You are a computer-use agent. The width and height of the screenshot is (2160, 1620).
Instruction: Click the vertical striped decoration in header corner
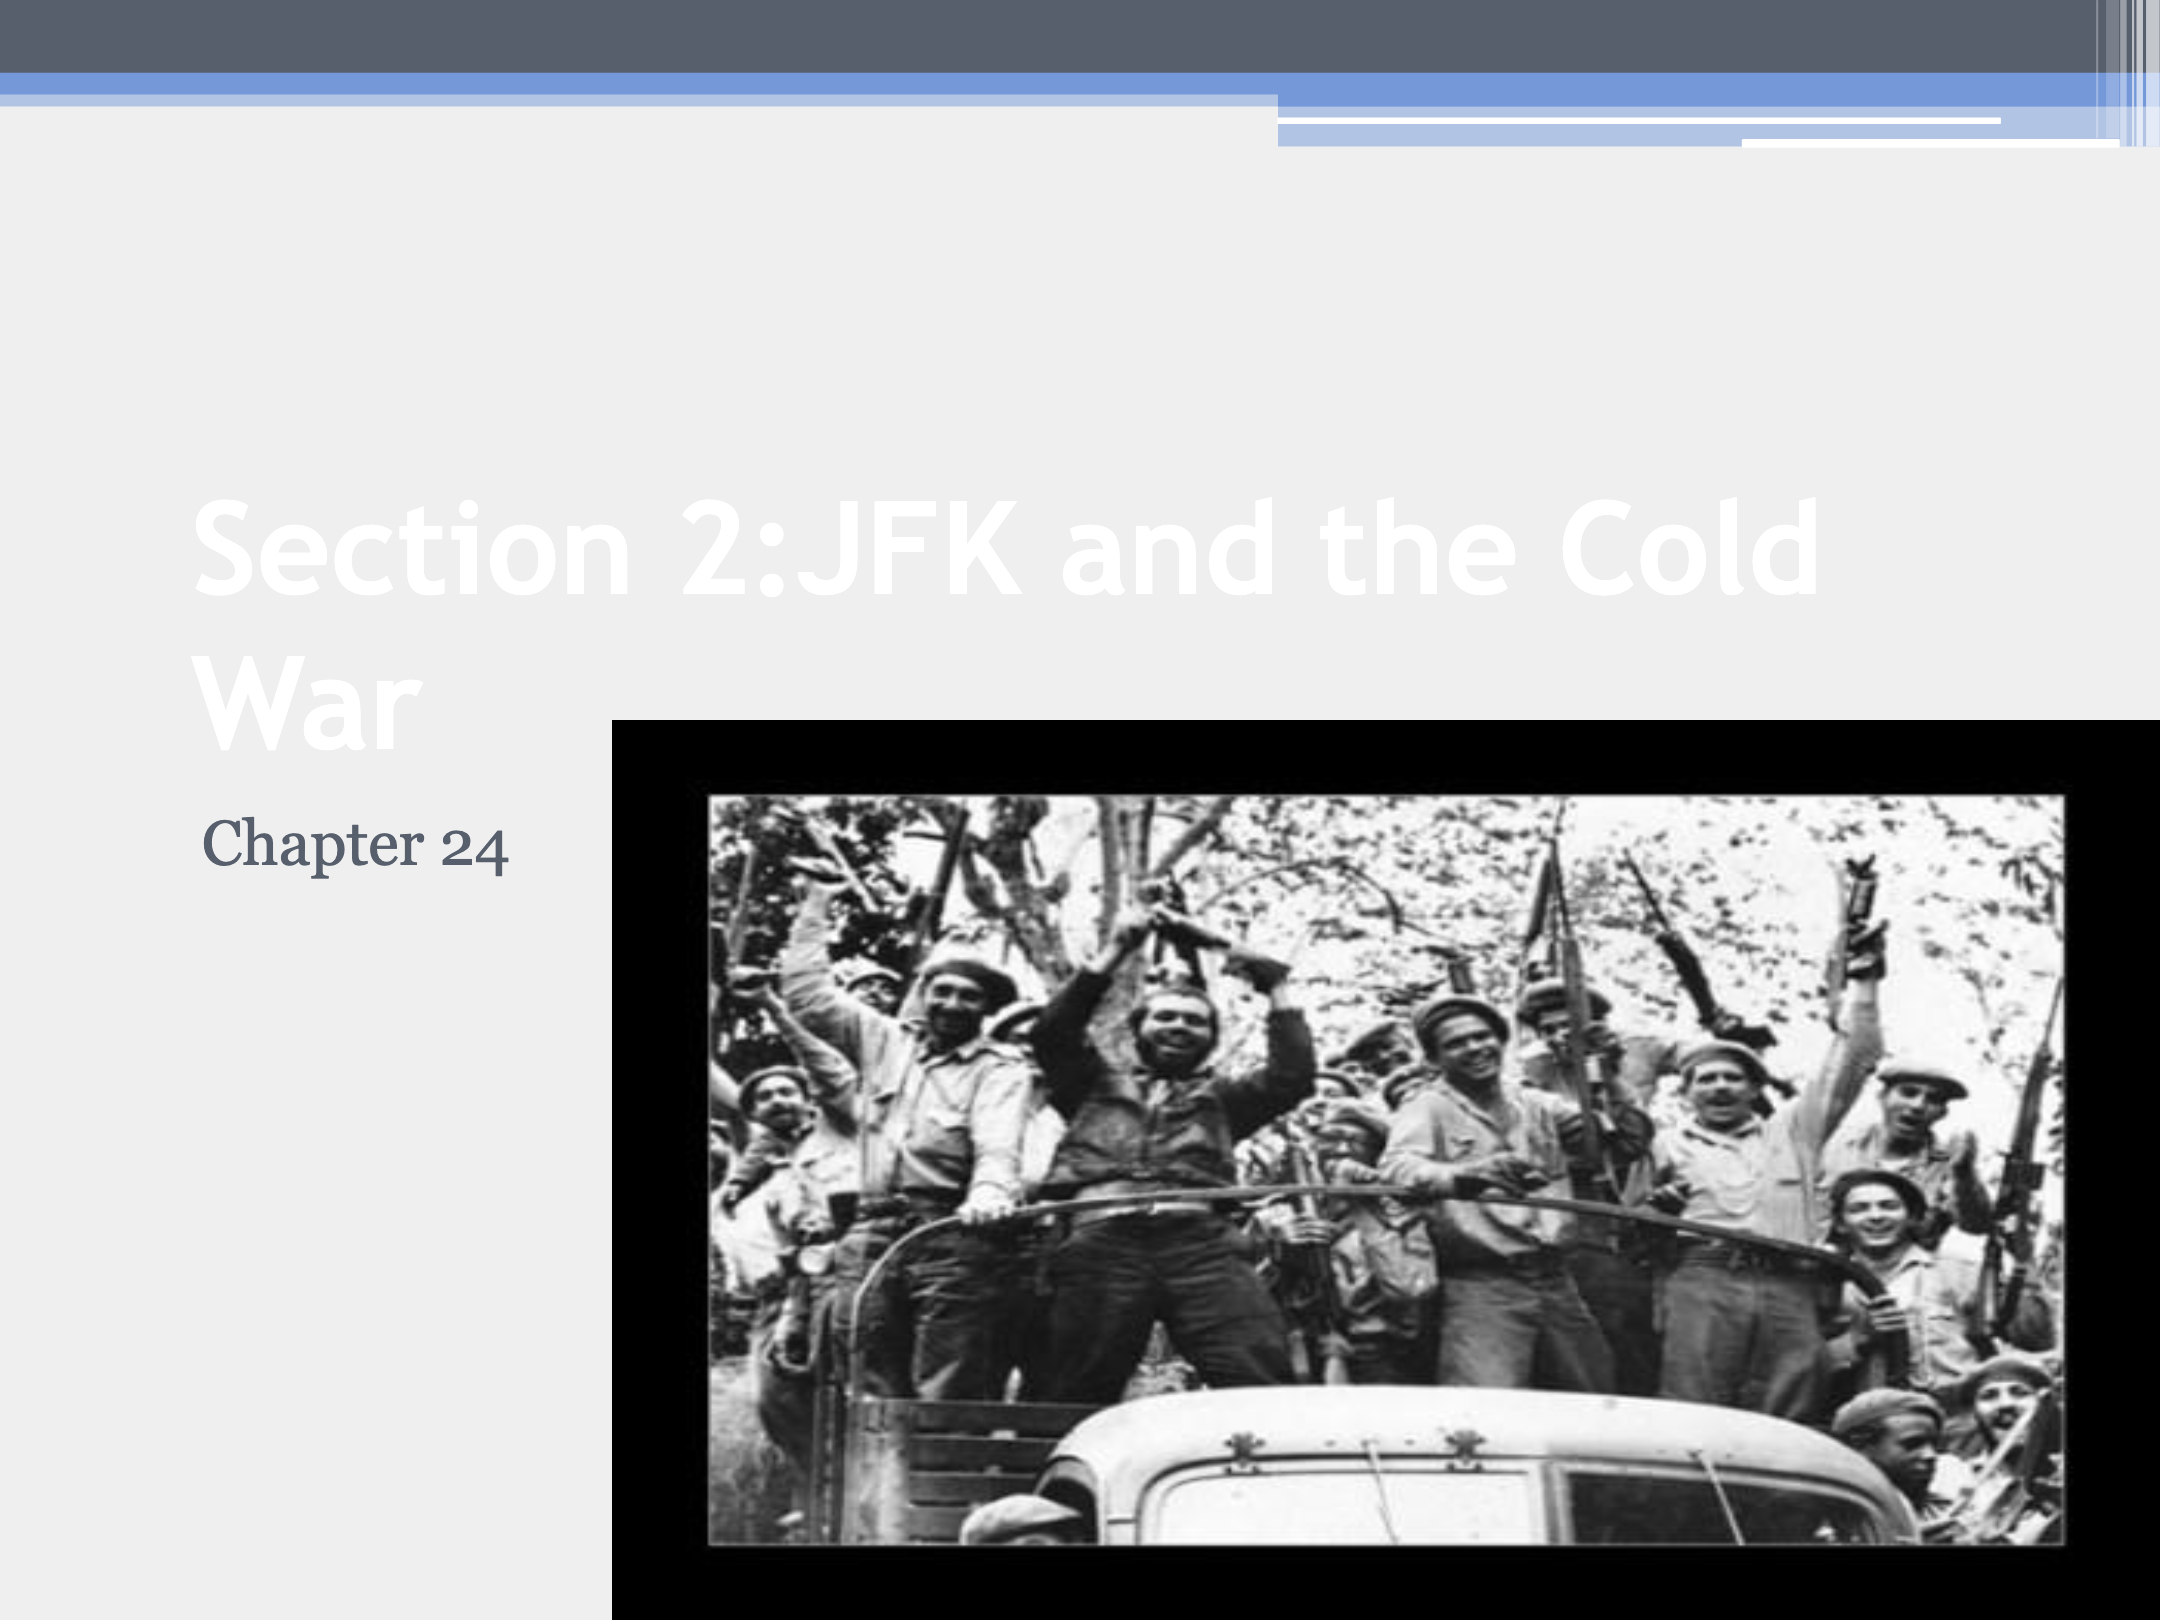pyautogui.click(x=2128, y=72)
